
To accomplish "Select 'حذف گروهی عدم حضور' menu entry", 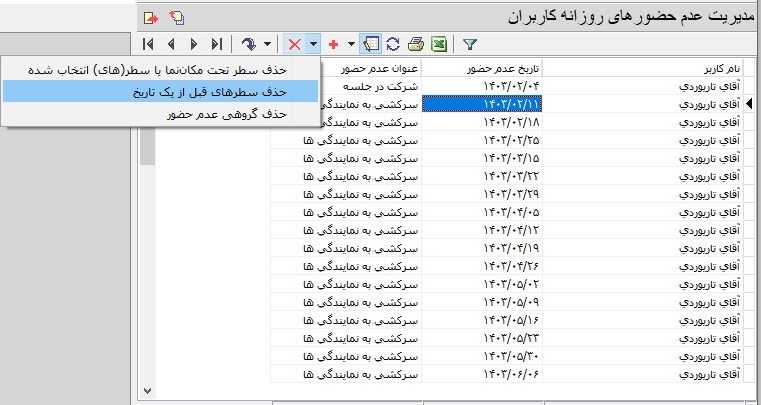I will coord(160,114).
